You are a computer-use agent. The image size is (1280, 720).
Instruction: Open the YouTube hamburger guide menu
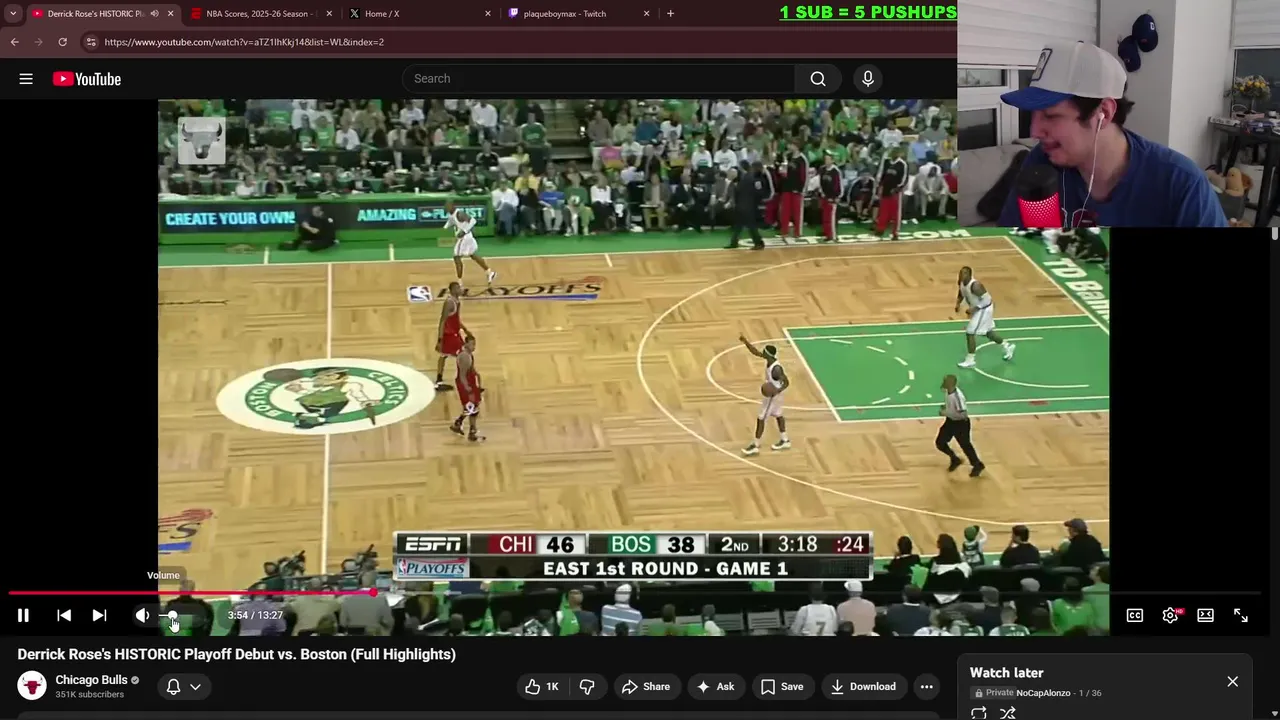click(x=26, y=79)
